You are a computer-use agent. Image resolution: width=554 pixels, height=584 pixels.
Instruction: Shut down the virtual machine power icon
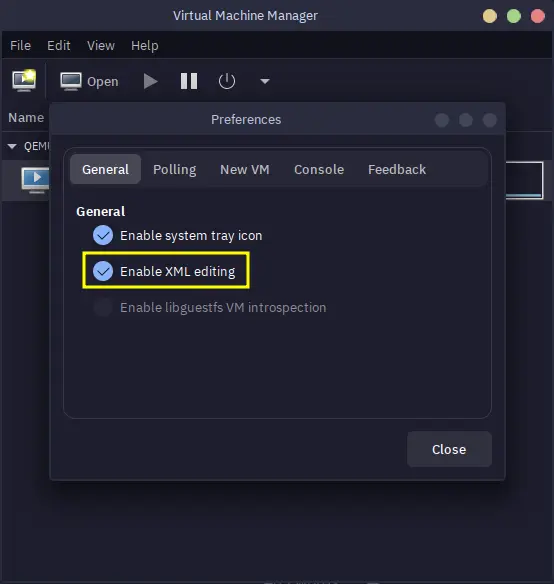(x=227, y=81)
